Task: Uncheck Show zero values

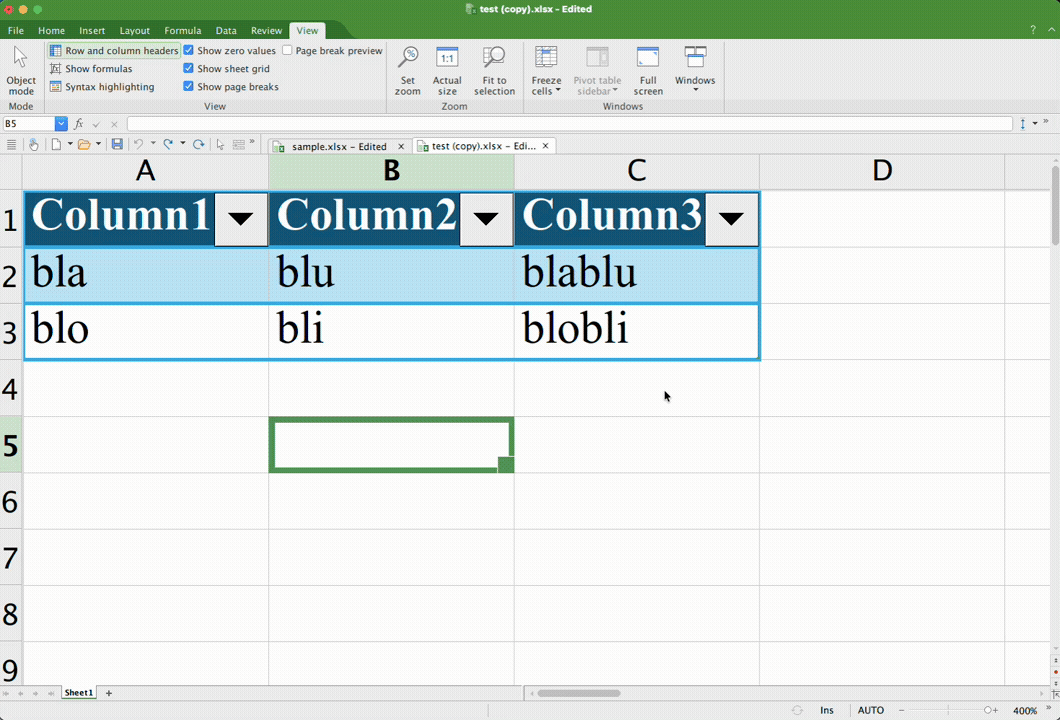Action: pyautogui.click(x=189, y=51)
